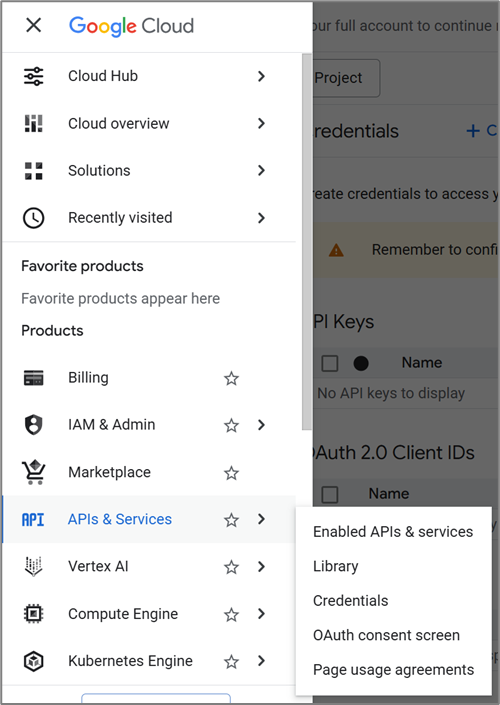This screenshot has width=500, height=705.
Task: Click the Name header in OAuth table
Action: coord(389,494)
